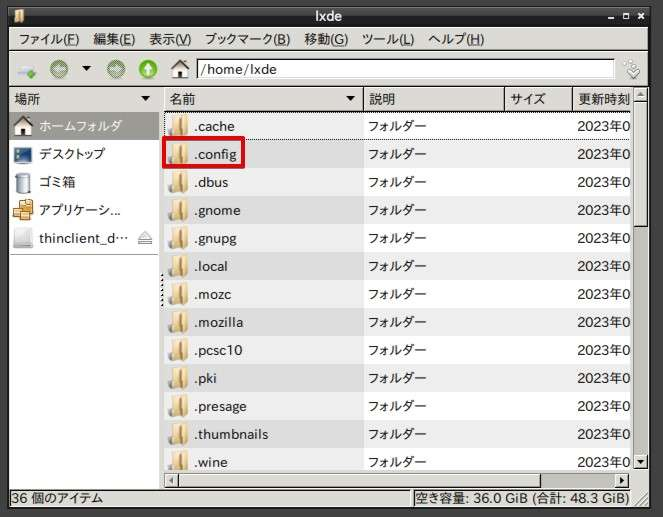This screenshot has height=517, width=663.
Task: Click the .thumbnails folder name
Action: pos(231,435)
